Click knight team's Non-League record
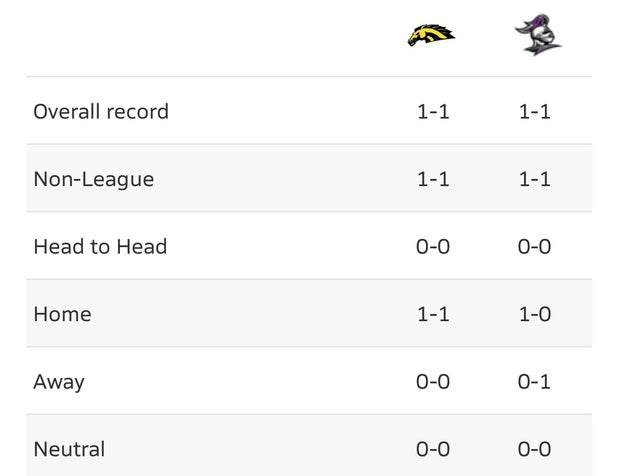The image size is (618, 476). pos(534,179)
